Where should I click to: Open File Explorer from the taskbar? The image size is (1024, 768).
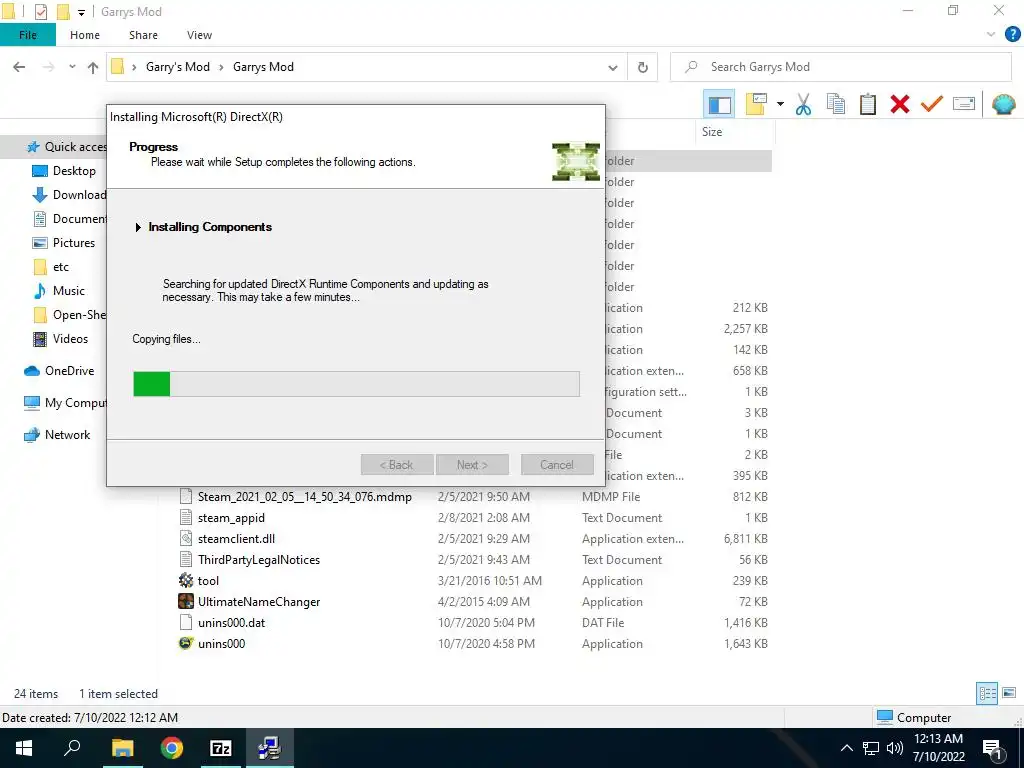[x=122, y=748]
